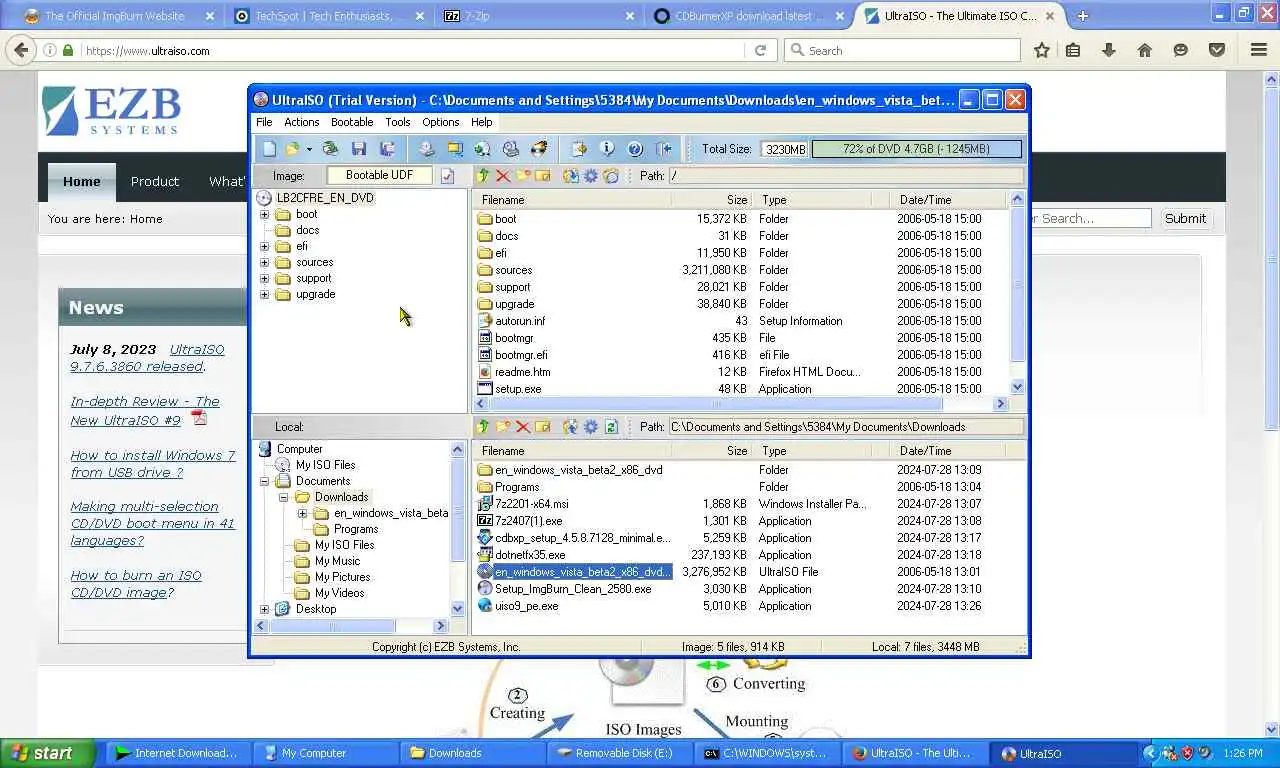The width and height of the screenshot is (1280, 768).
Task: Click gear properties icon in Local pane toolbar
Action: [591, 427]
